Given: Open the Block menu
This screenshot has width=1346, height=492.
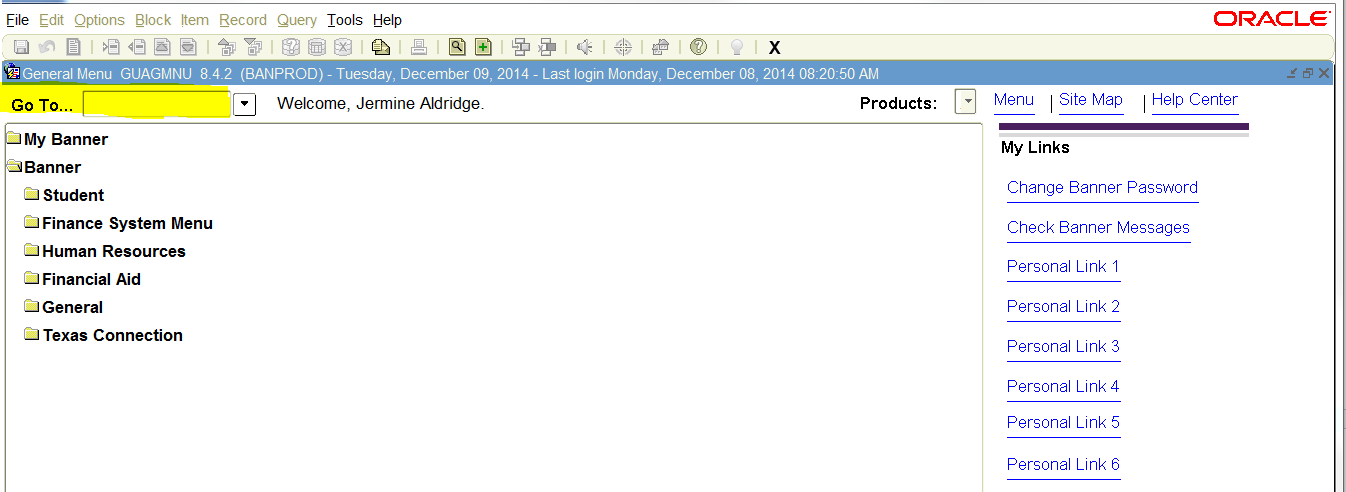Looking at the screenshot, I should [x=153, y=20].
